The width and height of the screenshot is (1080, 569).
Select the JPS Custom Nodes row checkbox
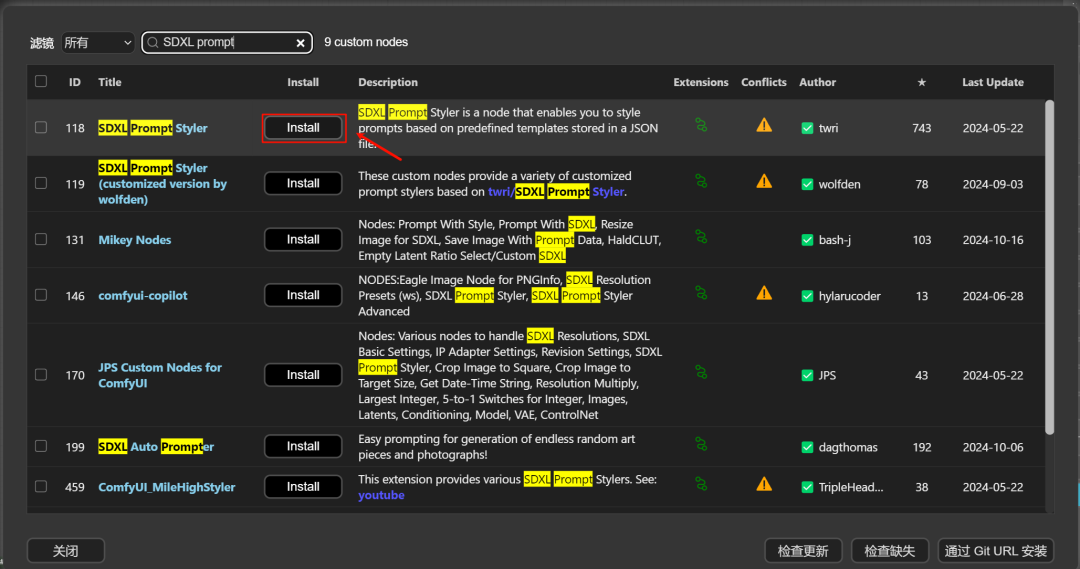click(41, 375)
